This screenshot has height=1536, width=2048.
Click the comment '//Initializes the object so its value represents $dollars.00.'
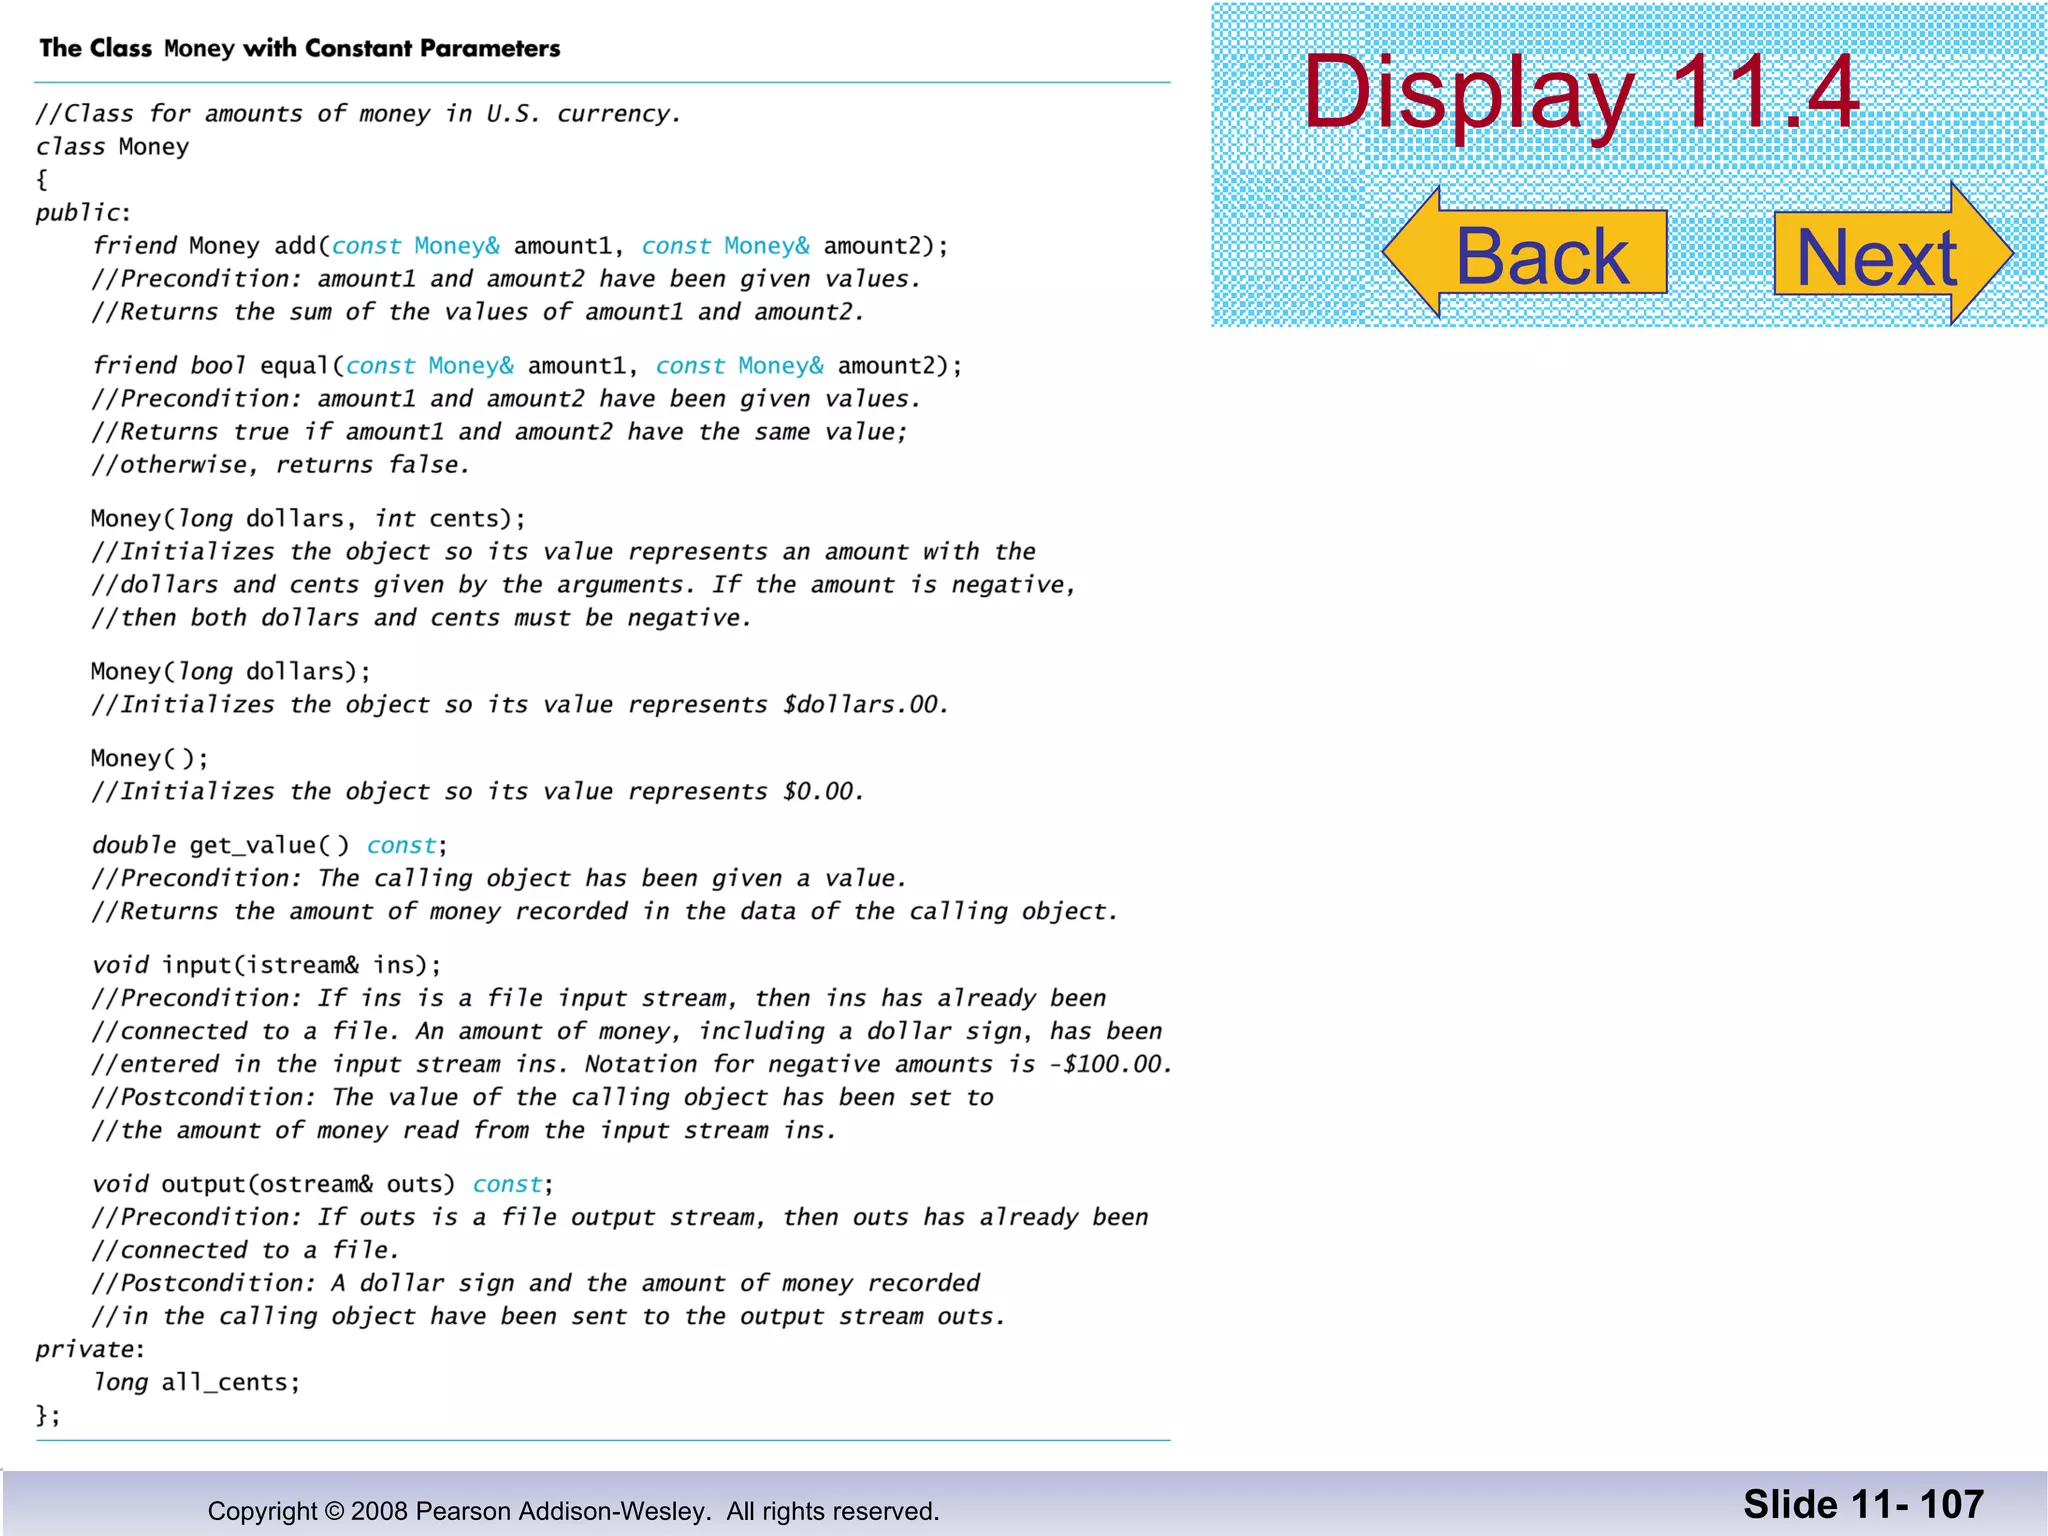tap(520, 705)
